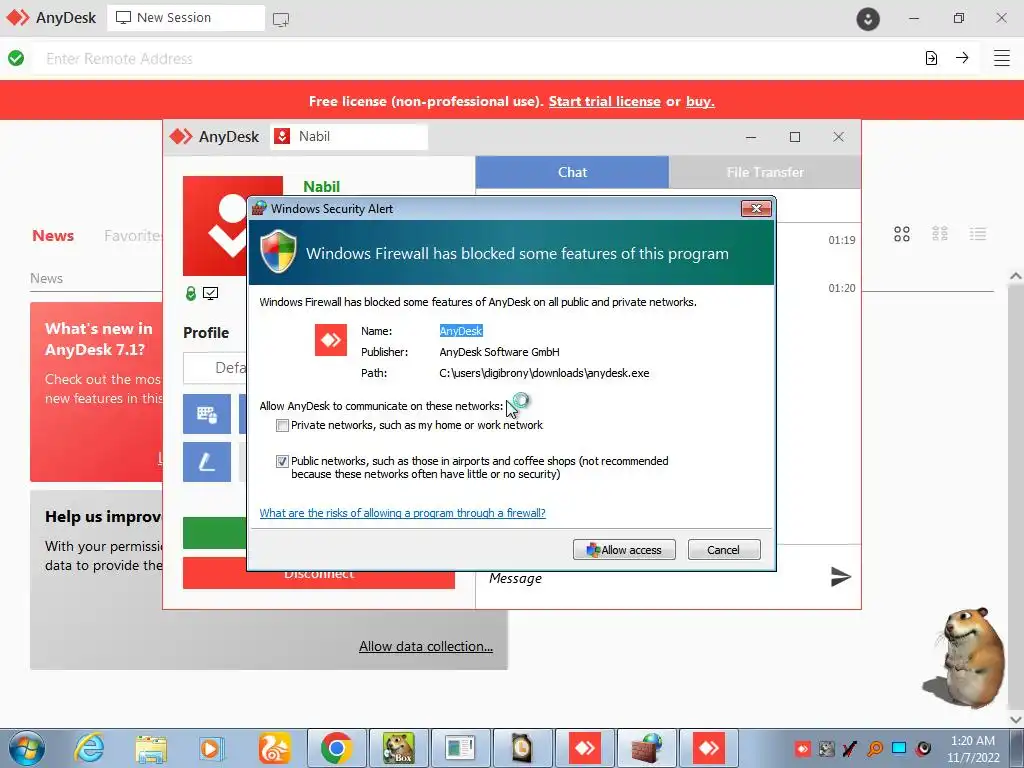Toggle the draw pen permission icon

pos(206,462)
